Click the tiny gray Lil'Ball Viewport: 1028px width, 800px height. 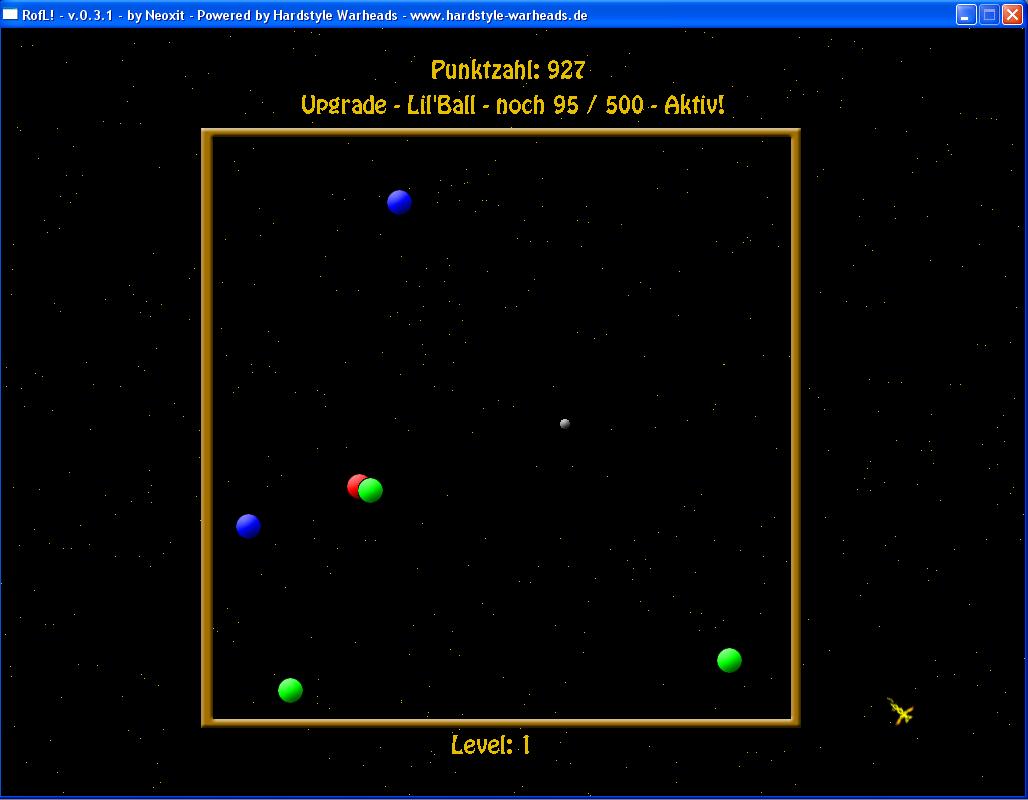point(565,424)
